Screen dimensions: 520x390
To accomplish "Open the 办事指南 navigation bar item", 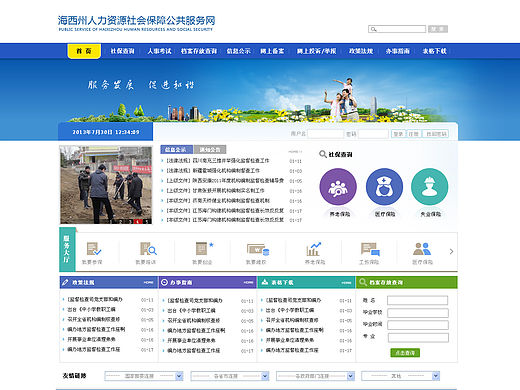I will 397,51.
